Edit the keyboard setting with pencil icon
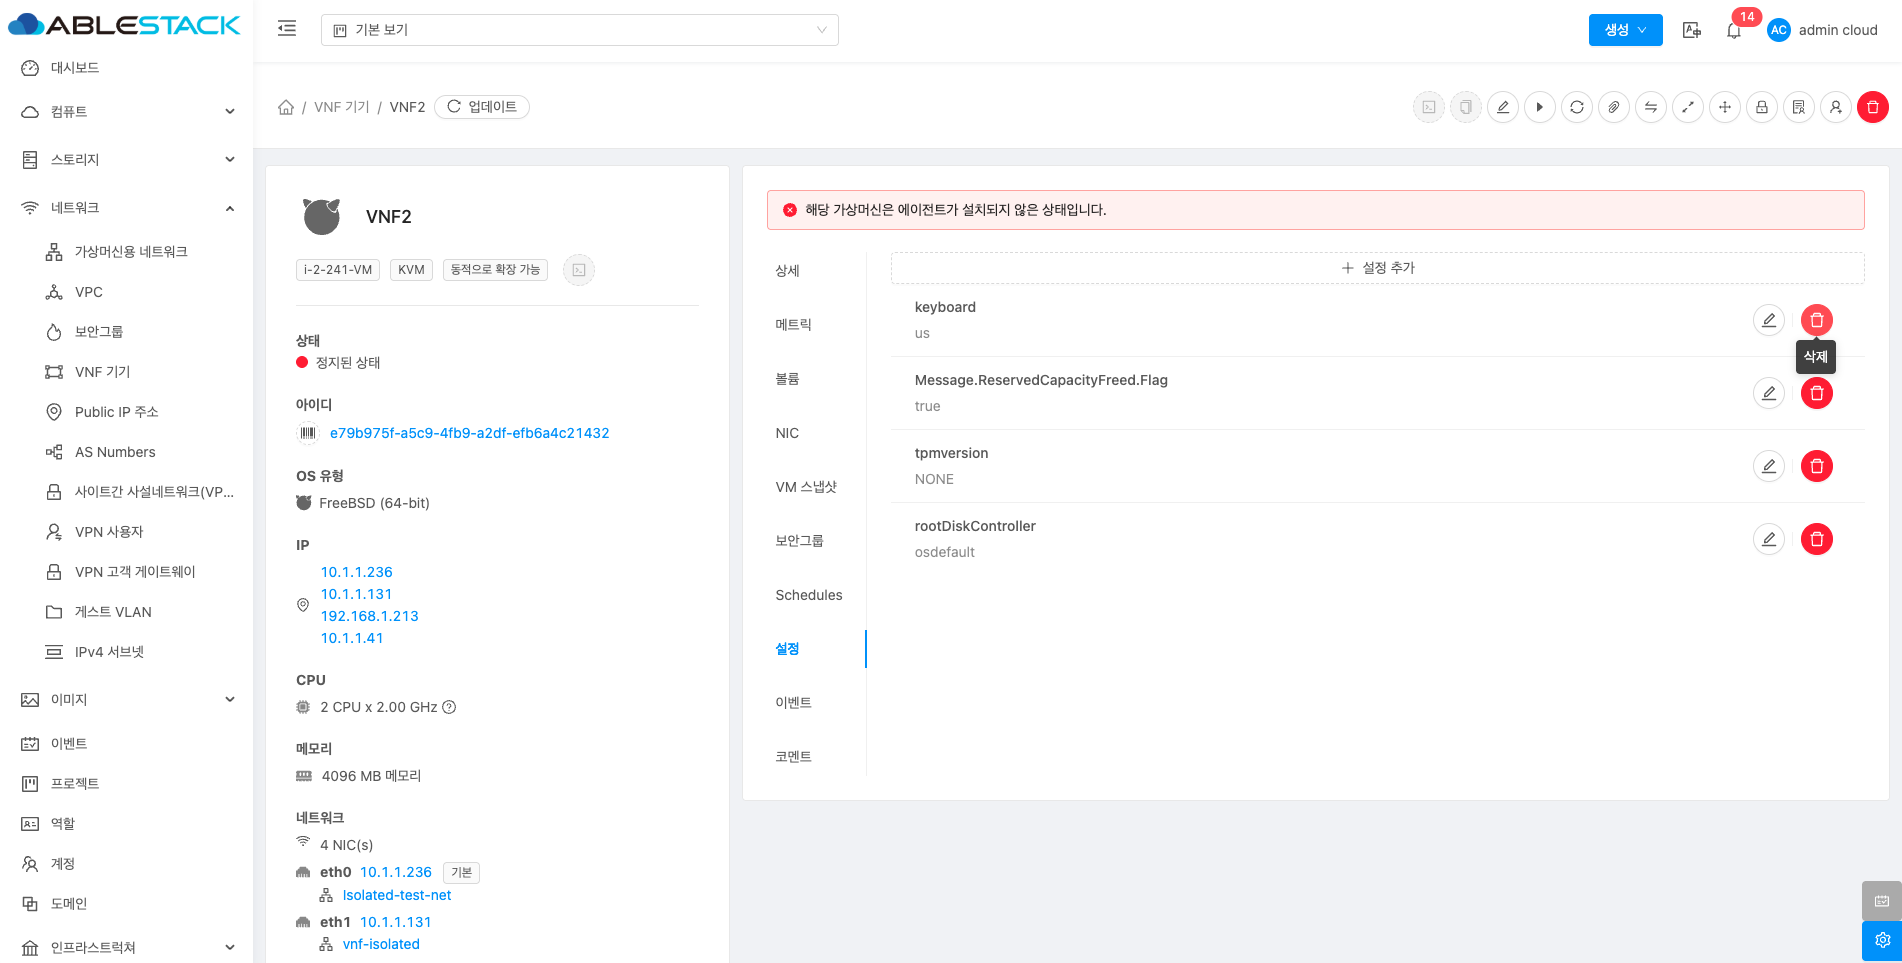This screenshot has width=1902, height=963. click(x=1769, y=320)
